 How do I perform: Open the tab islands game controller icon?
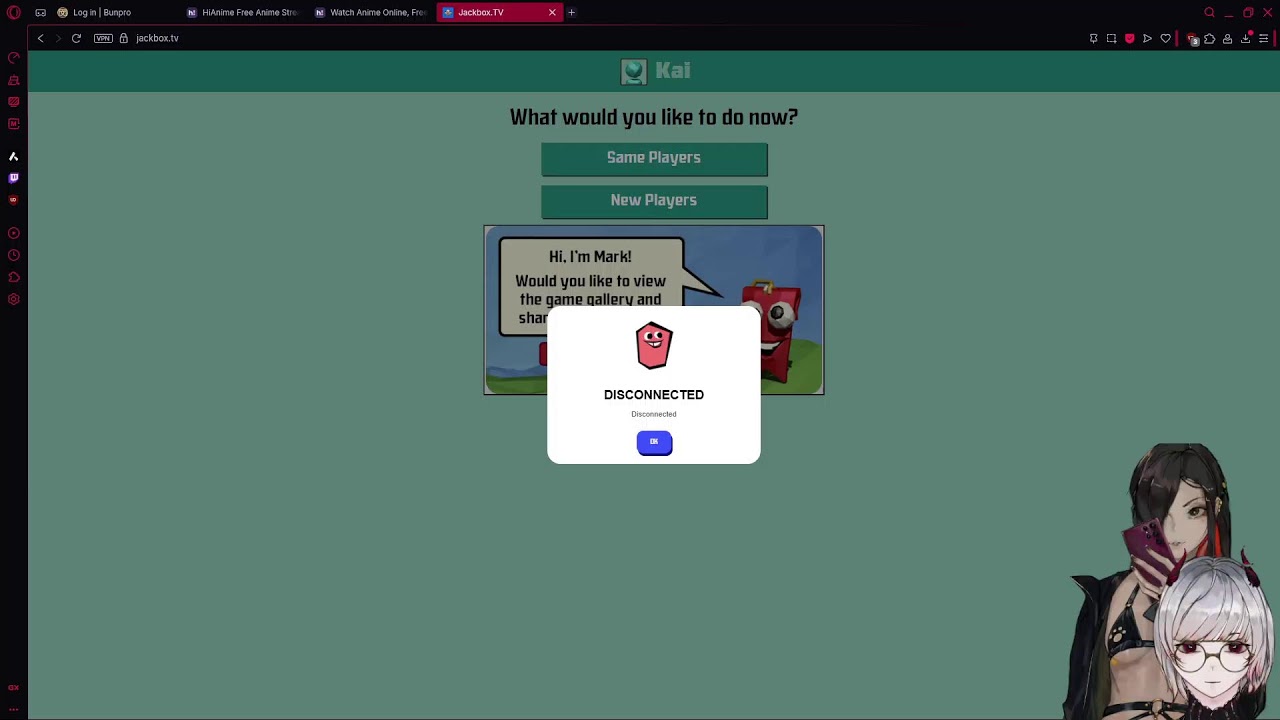tap(40, 12)
